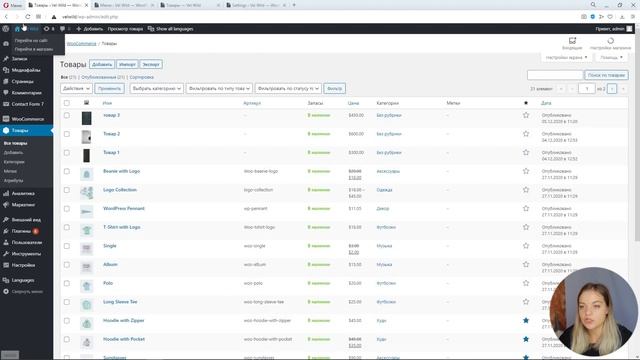Toggle featured star for T-Shirt with Logo
The height and width of the screenshot is (360, 640).
(526, 227)
